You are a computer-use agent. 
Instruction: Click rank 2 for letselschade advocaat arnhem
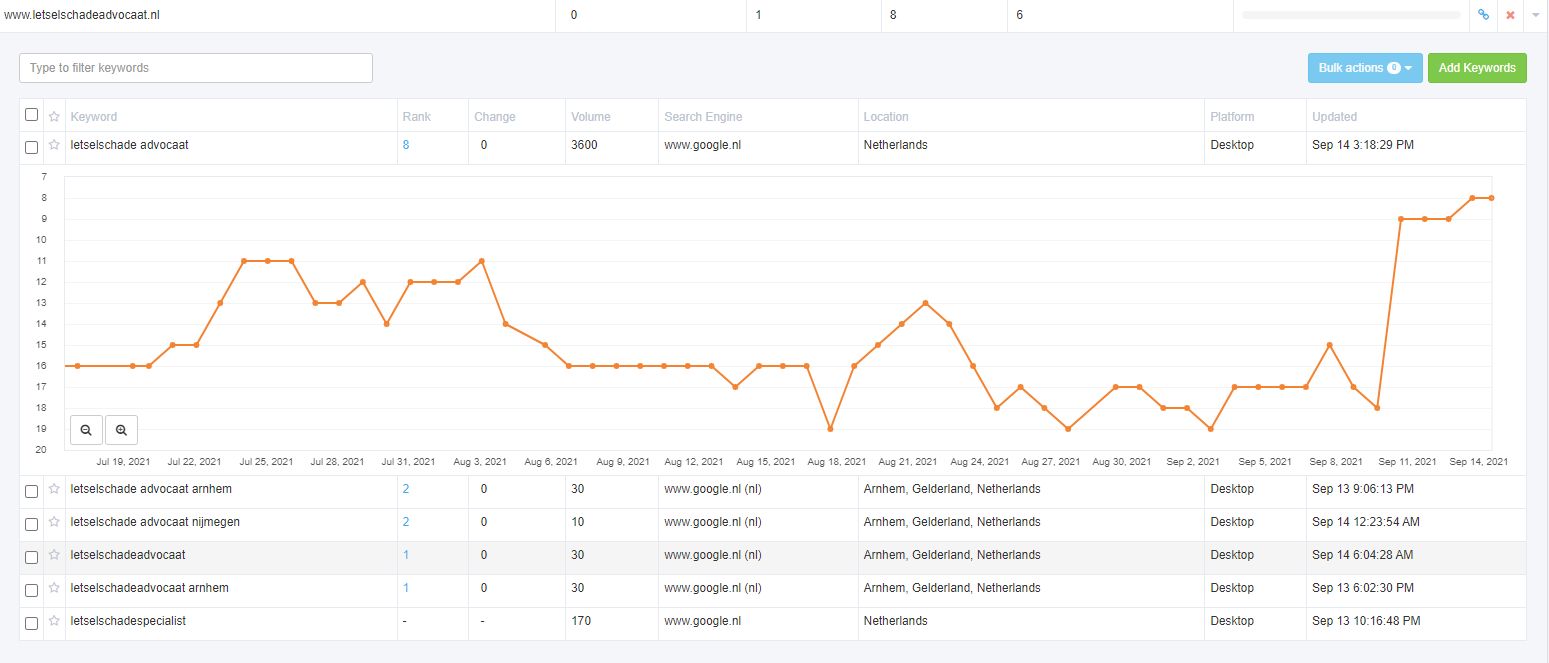pos(406,489)
